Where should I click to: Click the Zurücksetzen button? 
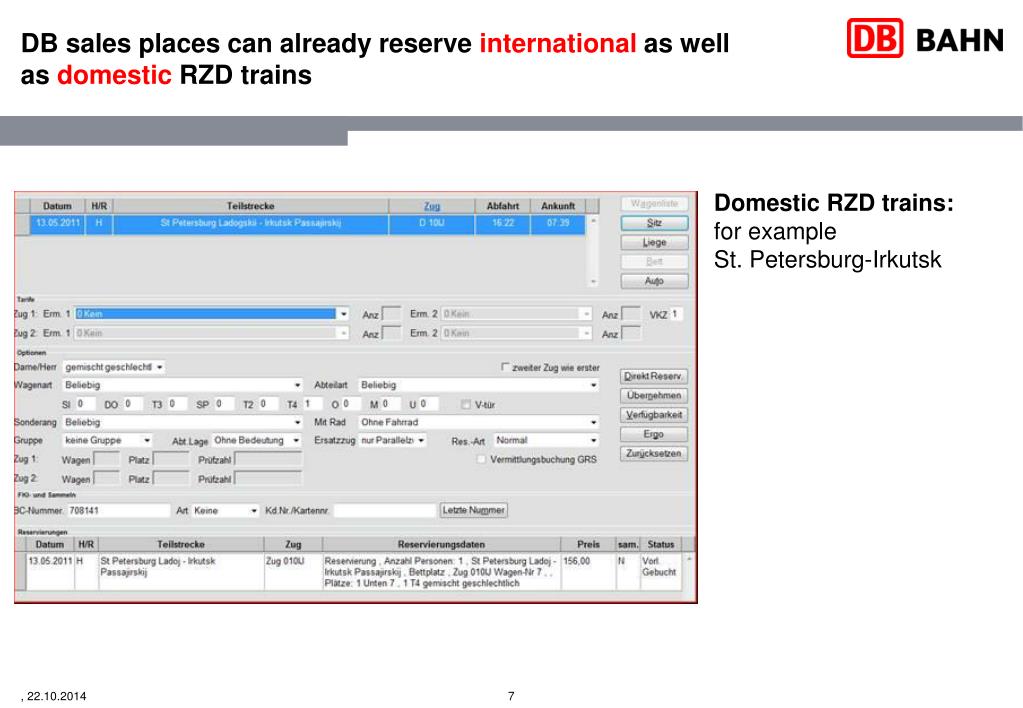[654, 454]
